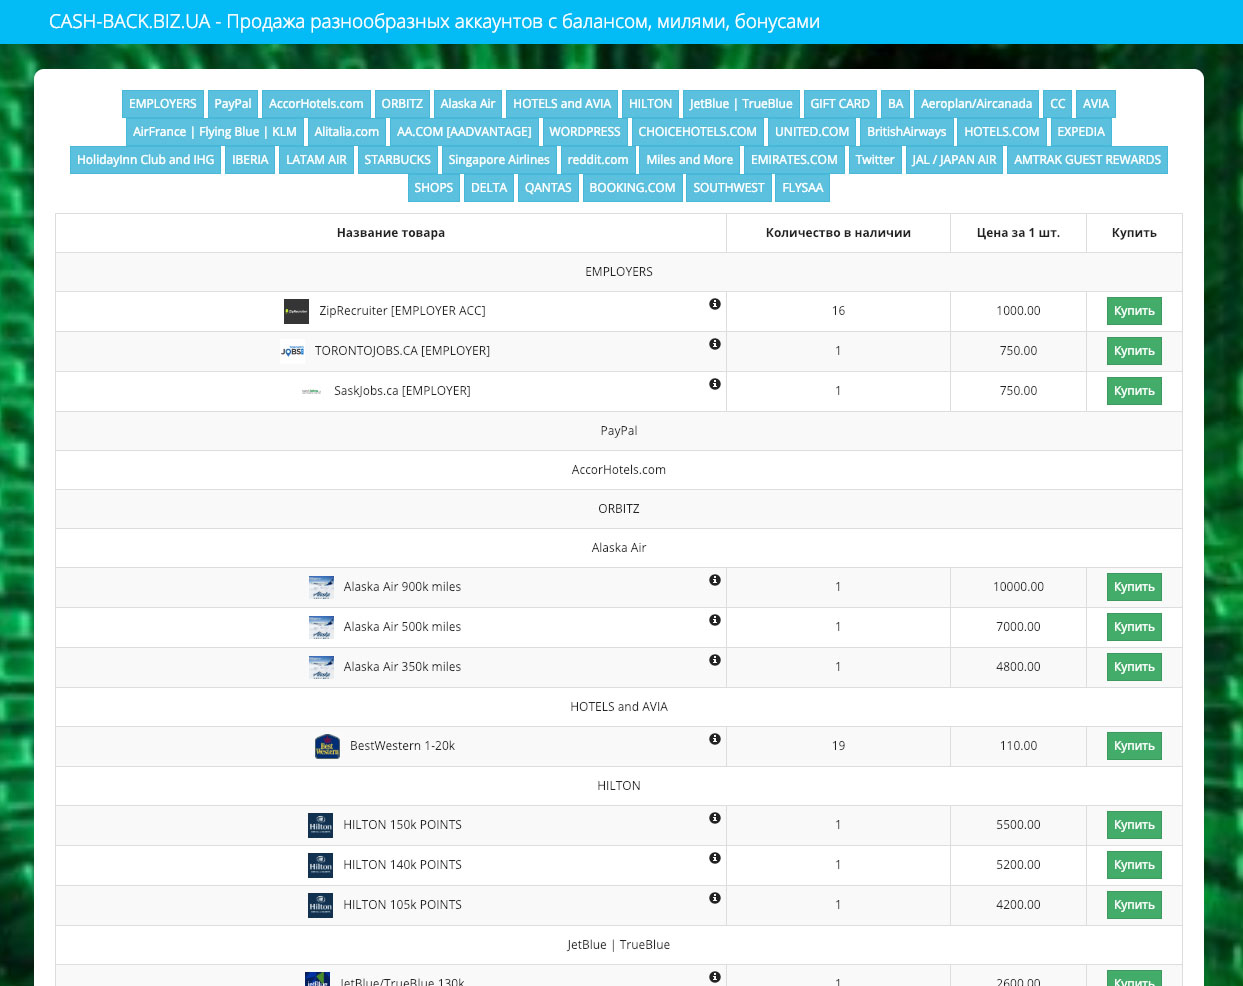Viewport: 1243px width, 986px height.
Task: Click the TorontoJobs logo image
Action: point(292,351)
